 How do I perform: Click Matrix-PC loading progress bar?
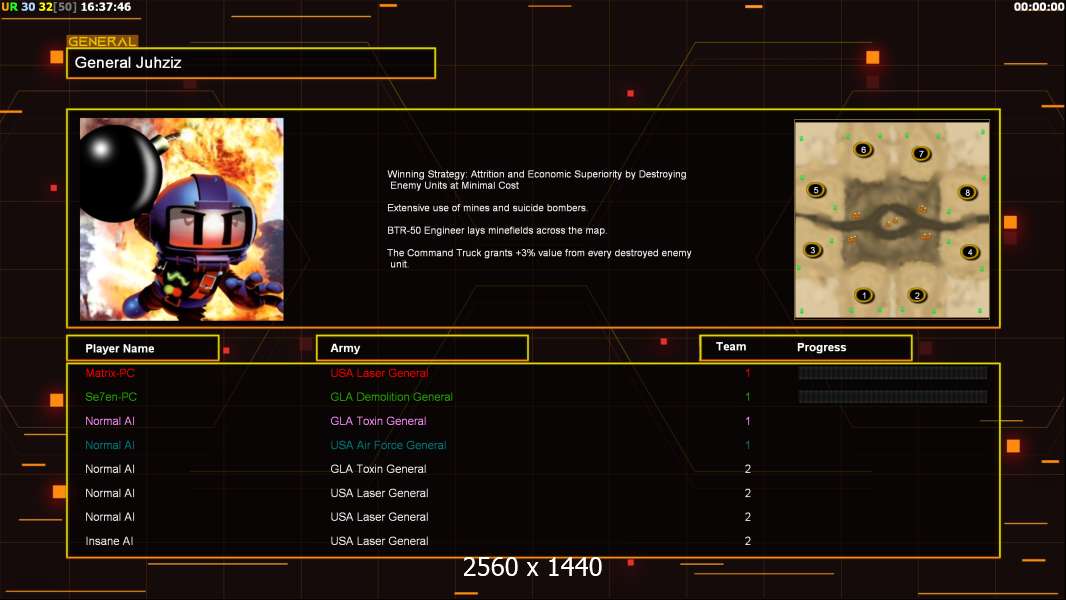893,372
